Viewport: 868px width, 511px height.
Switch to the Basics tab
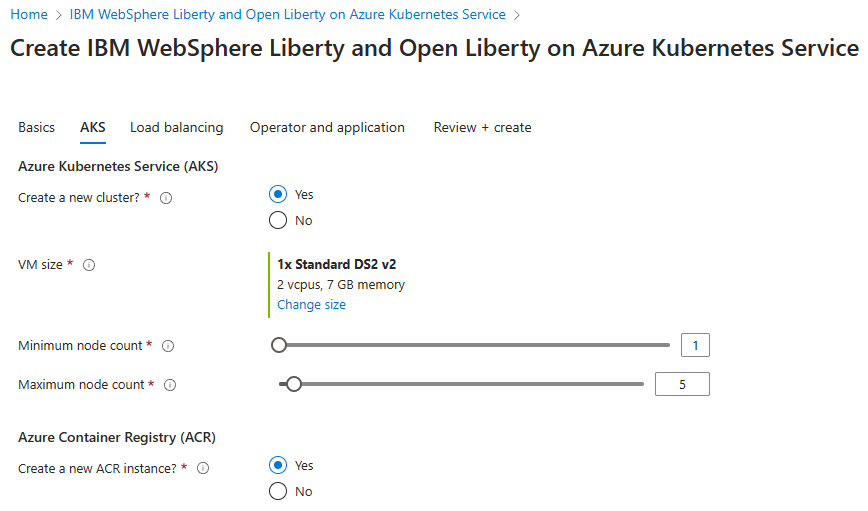pos(37,128)
